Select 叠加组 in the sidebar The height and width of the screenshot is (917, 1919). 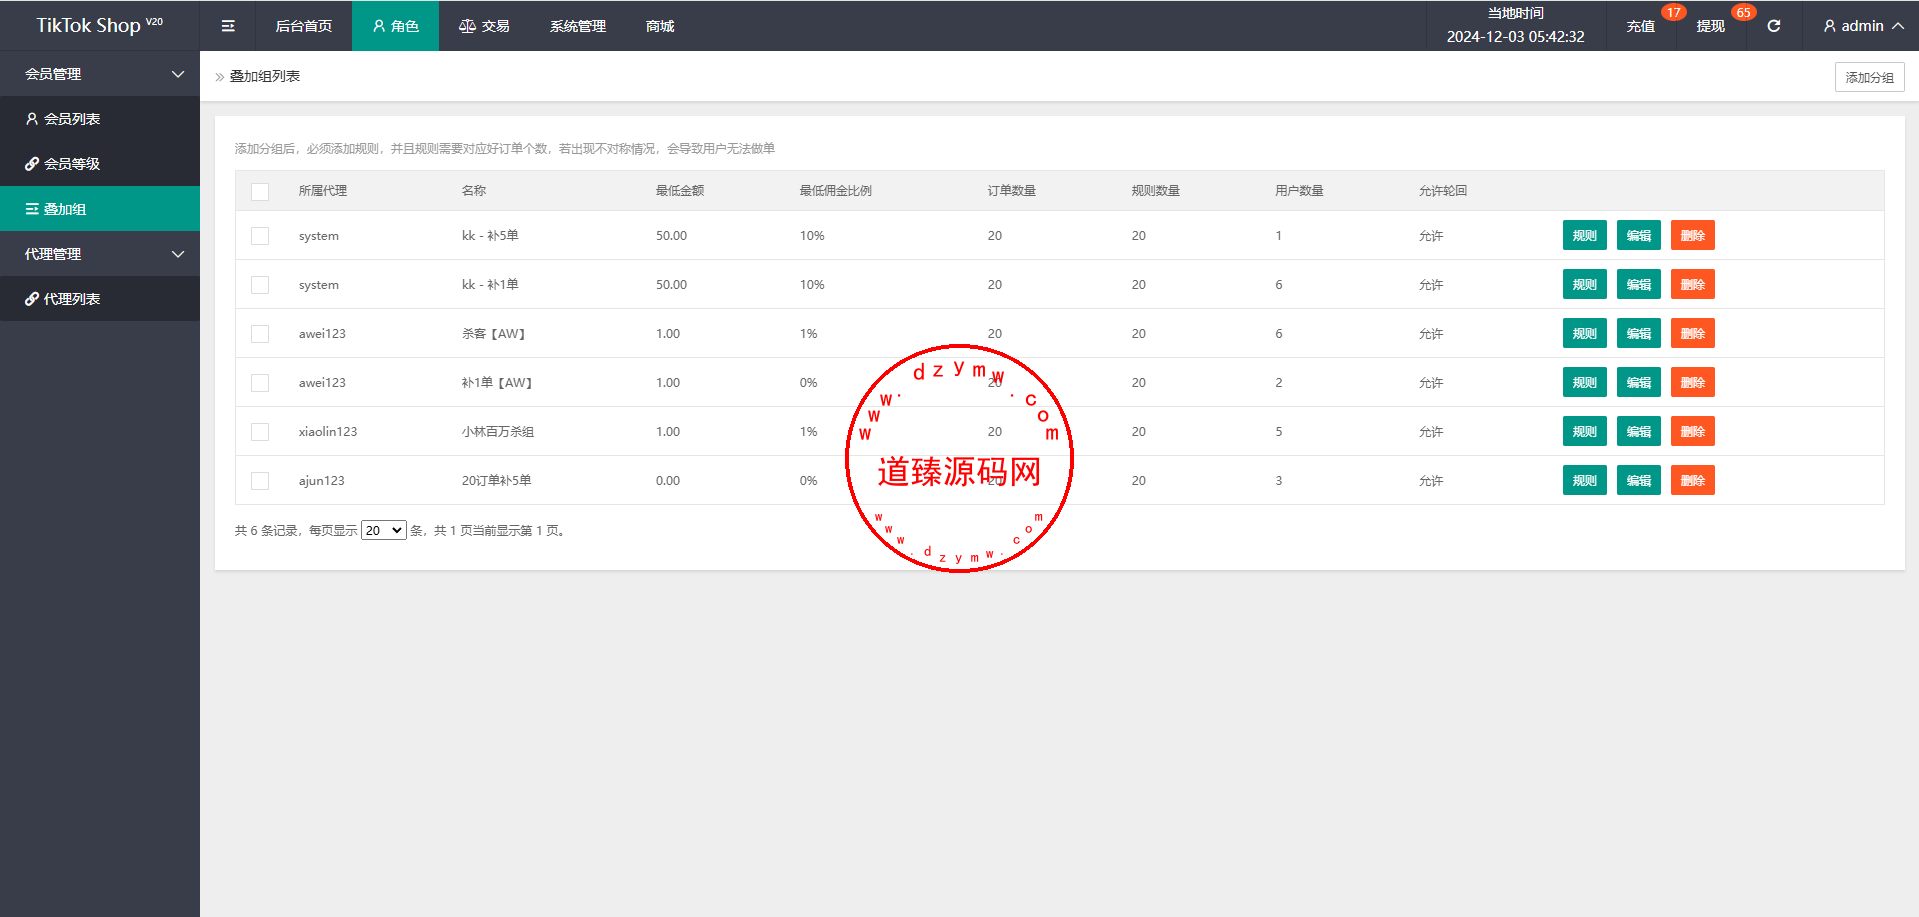pyautogui.click(x=100, y=209)
